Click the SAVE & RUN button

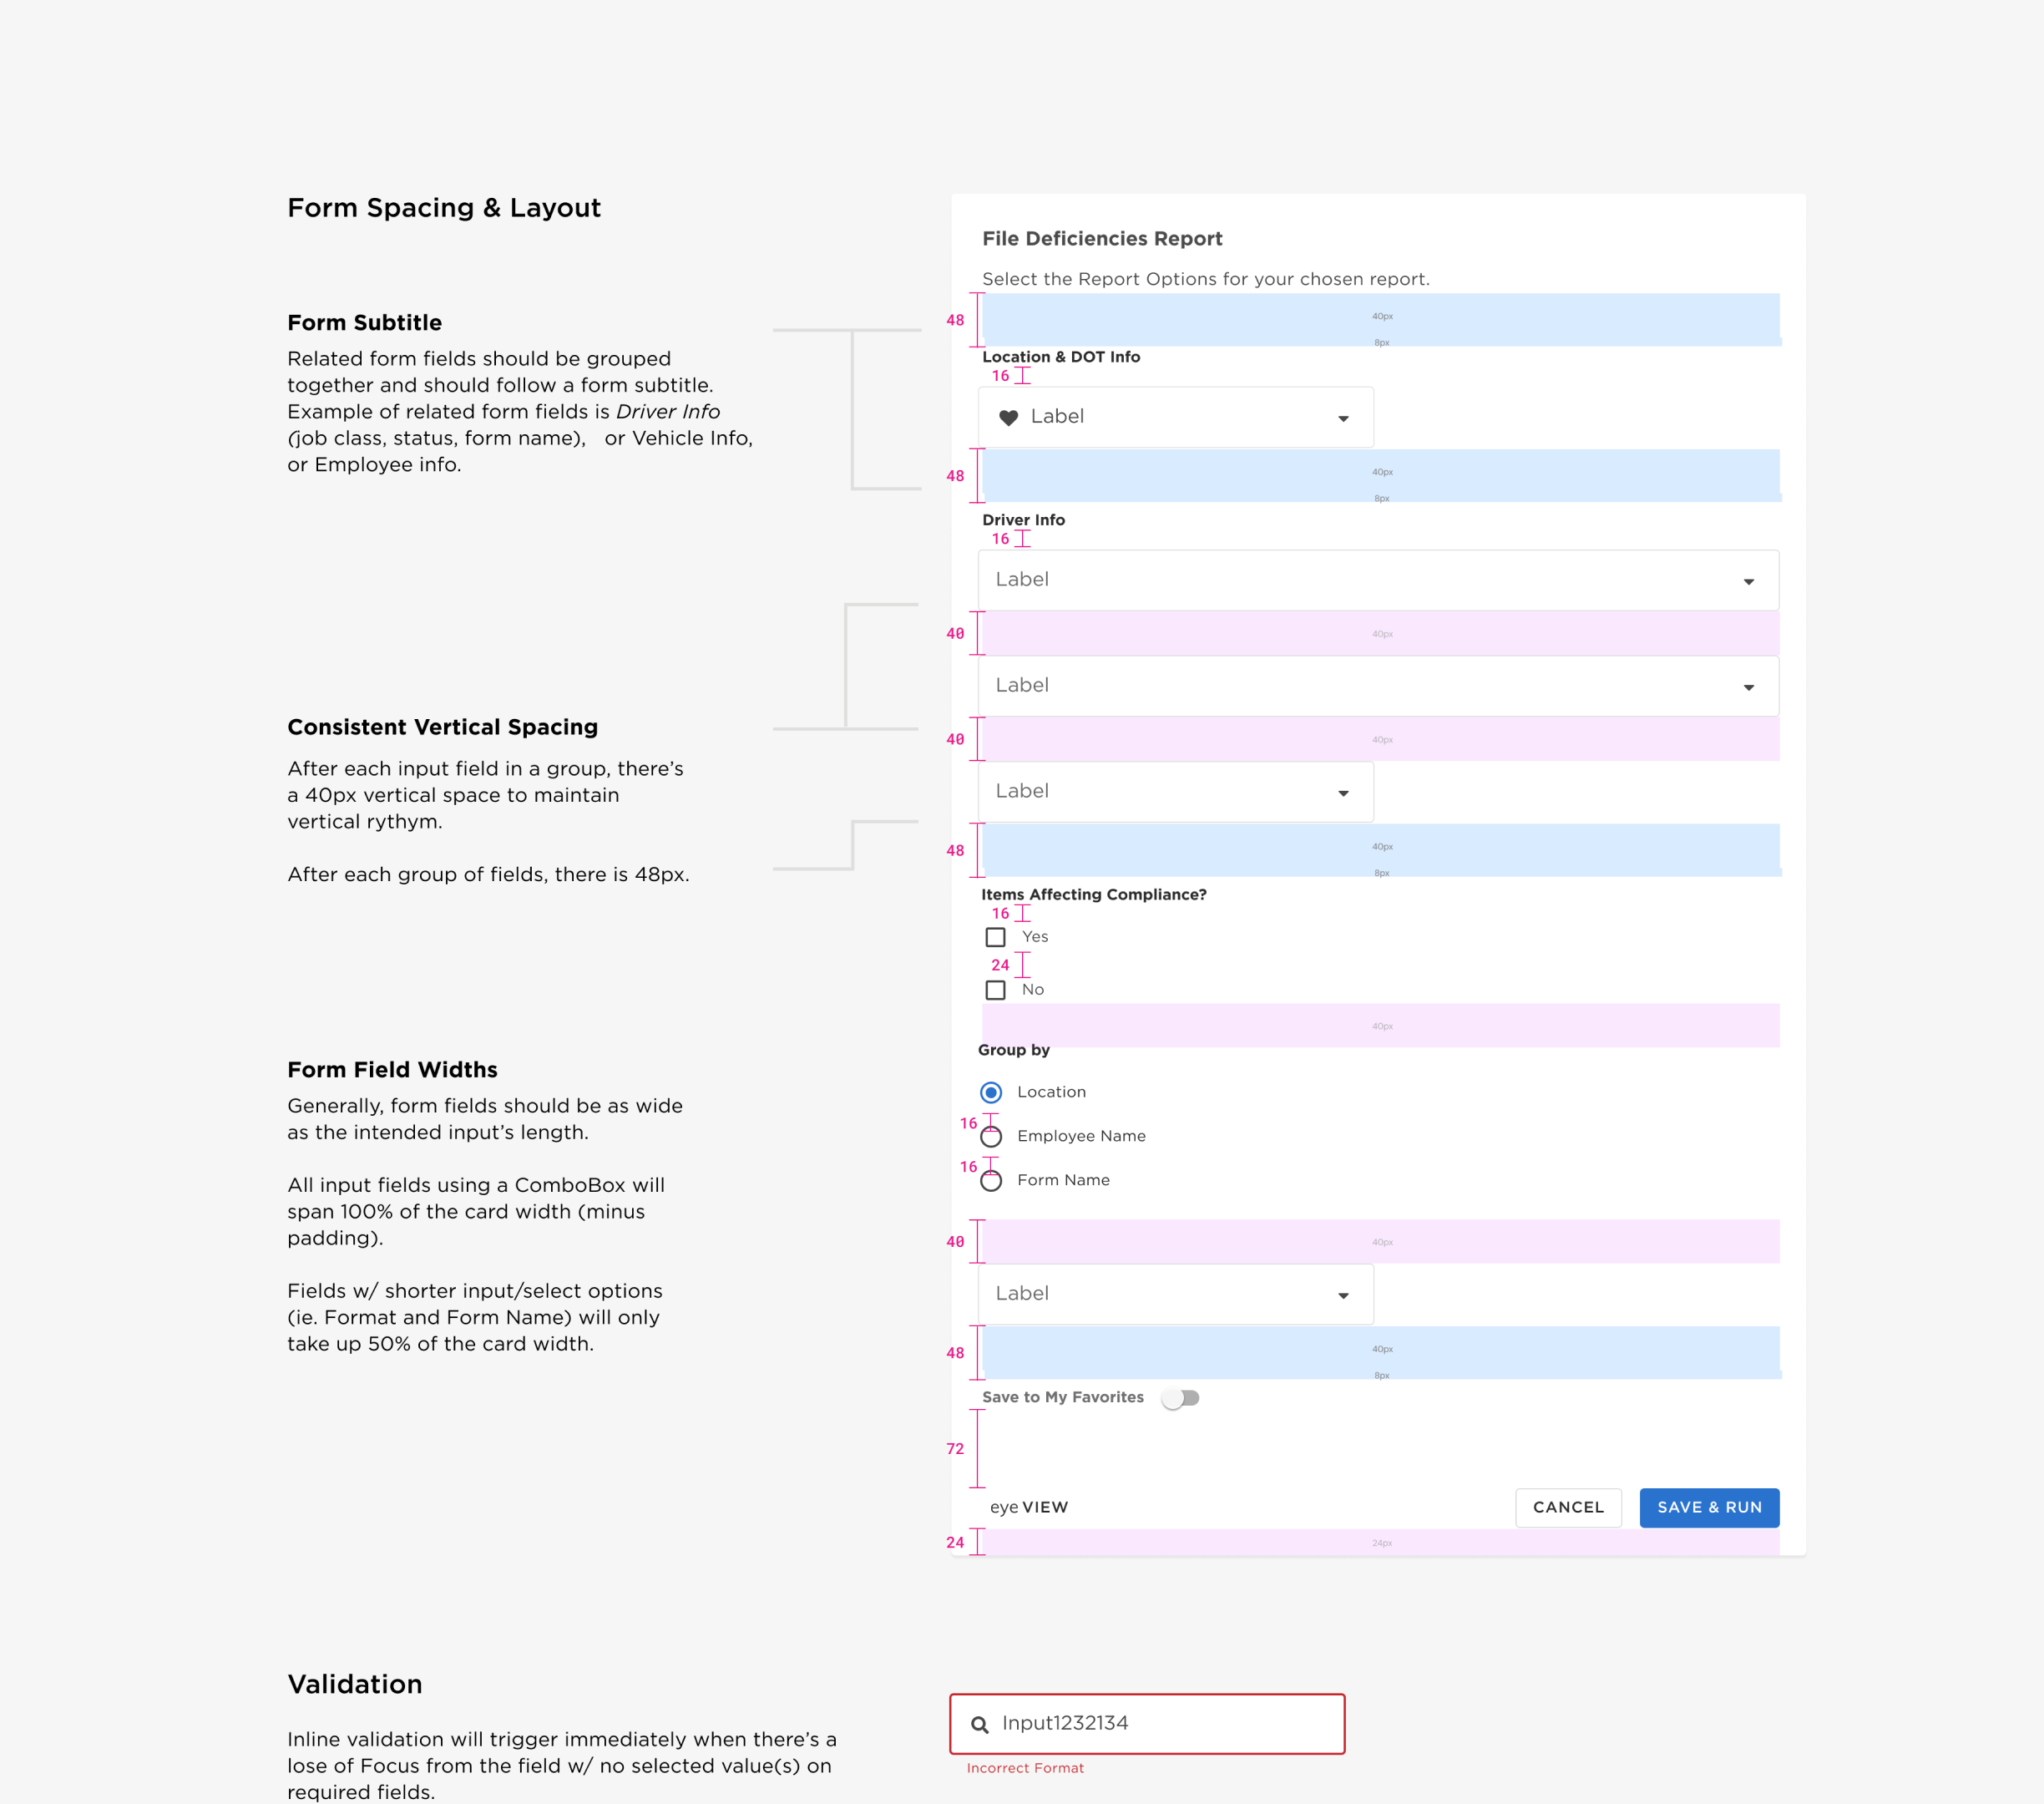(x=1709, y=1507)
